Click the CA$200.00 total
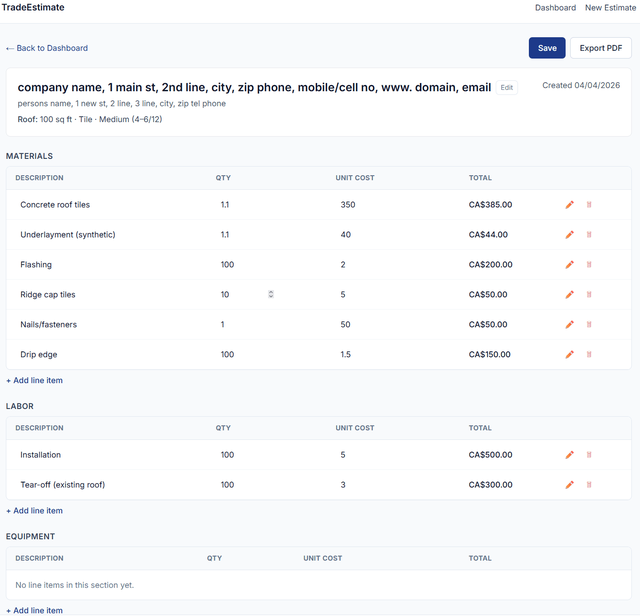640x616 pixels. point(490,265)
